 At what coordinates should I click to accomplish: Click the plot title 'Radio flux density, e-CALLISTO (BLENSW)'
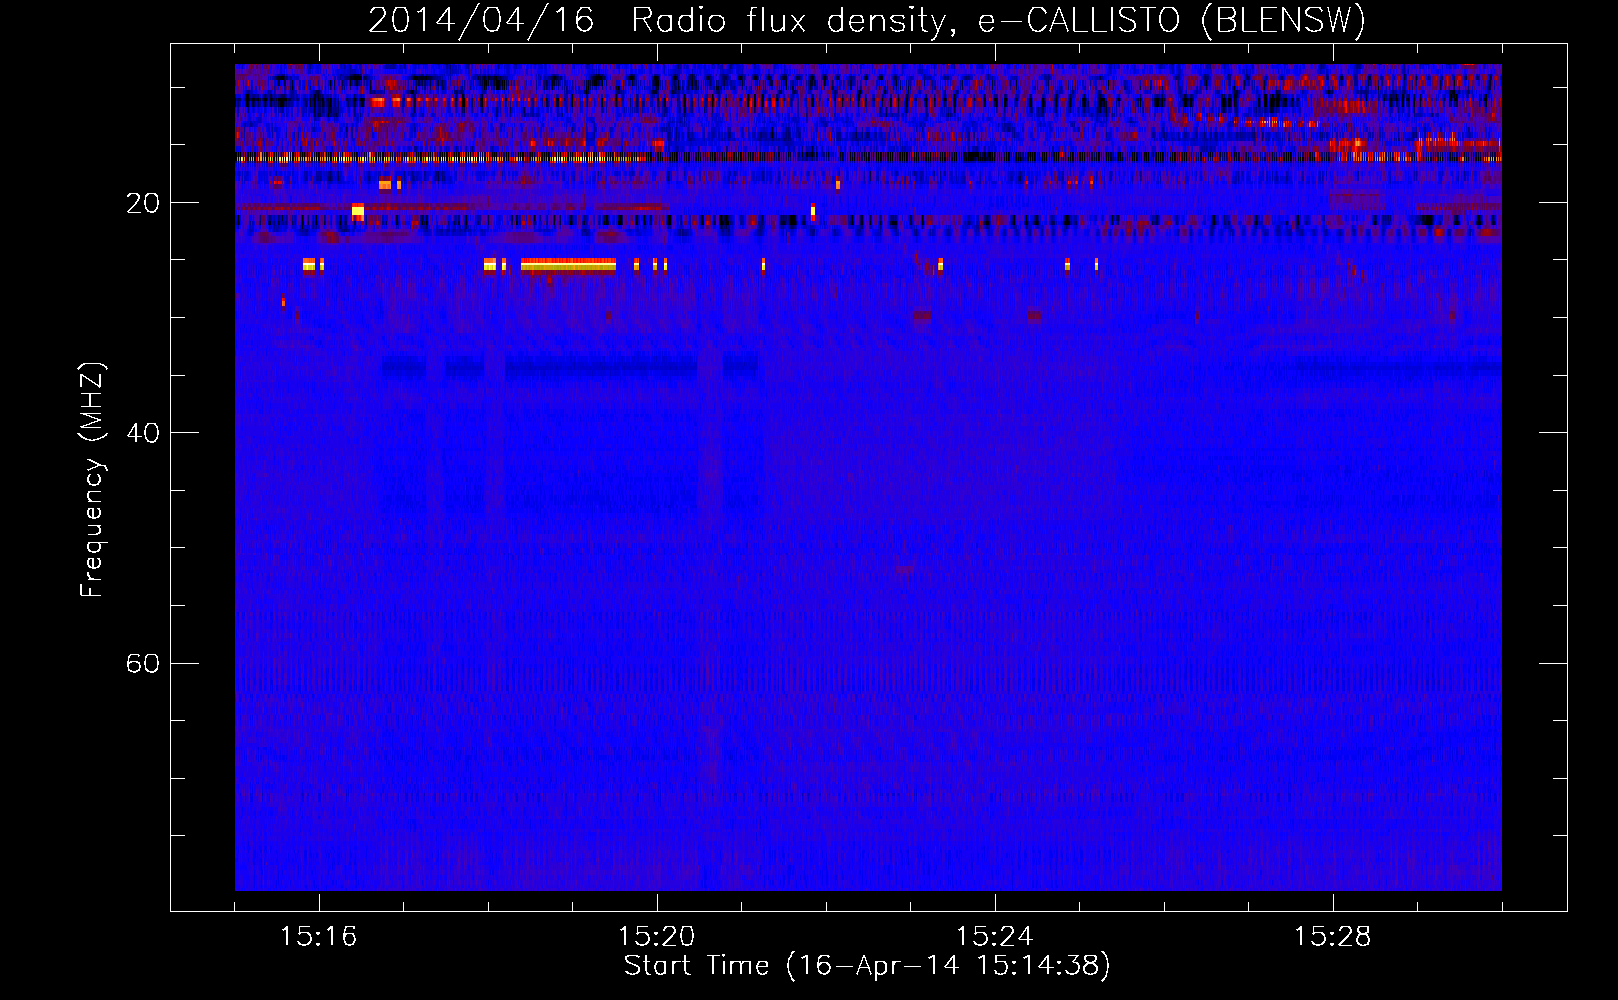coord(998,21)
